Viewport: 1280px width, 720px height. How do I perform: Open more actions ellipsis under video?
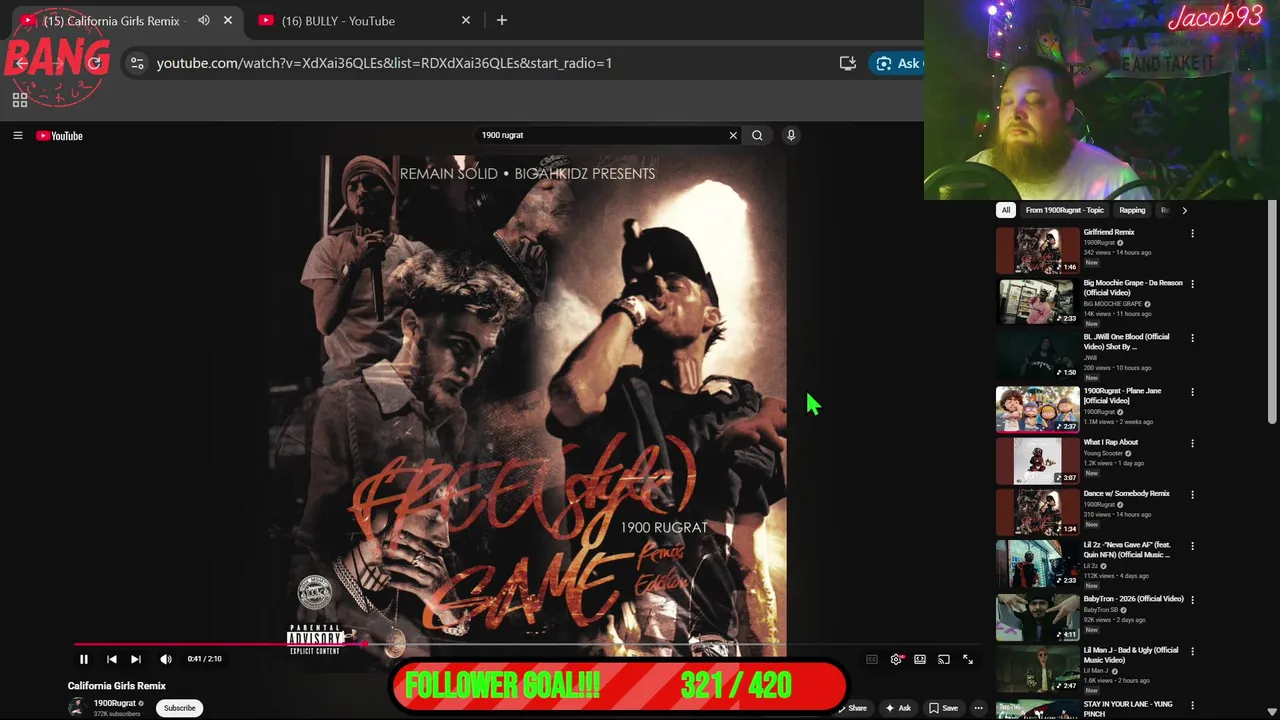tap(978, 708)
